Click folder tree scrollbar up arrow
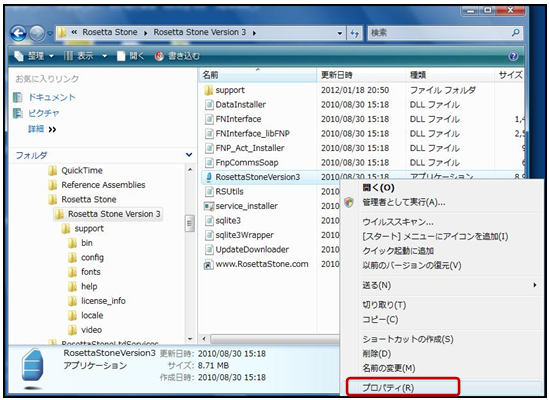 tap(190, 170)
